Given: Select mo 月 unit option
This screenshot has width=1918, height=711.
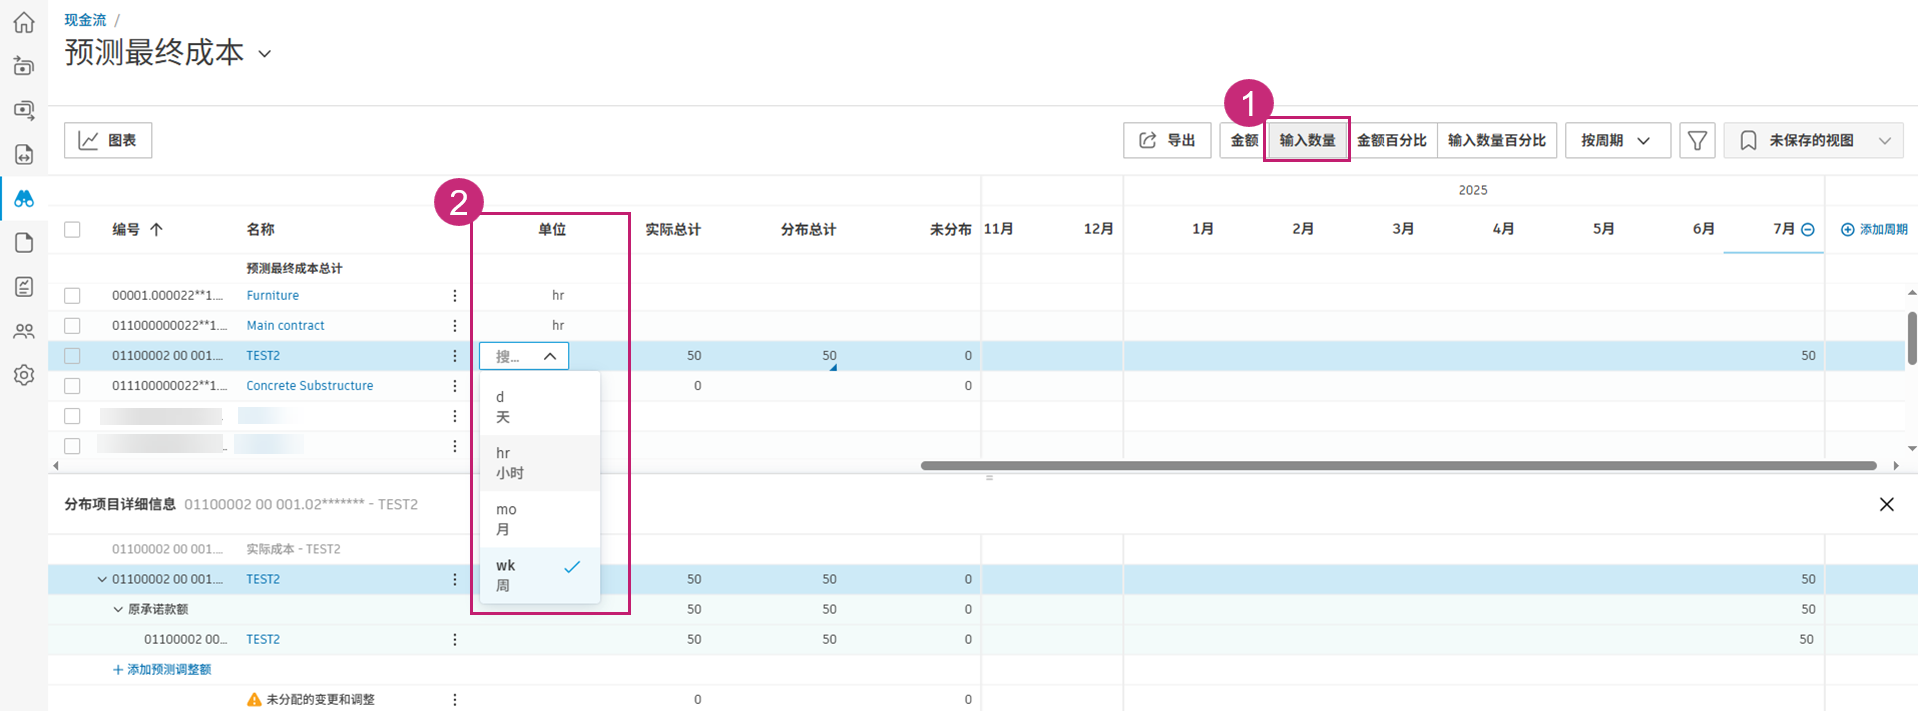Looking at the screenshot, I should pyautogui.click(x=540, y=519).
